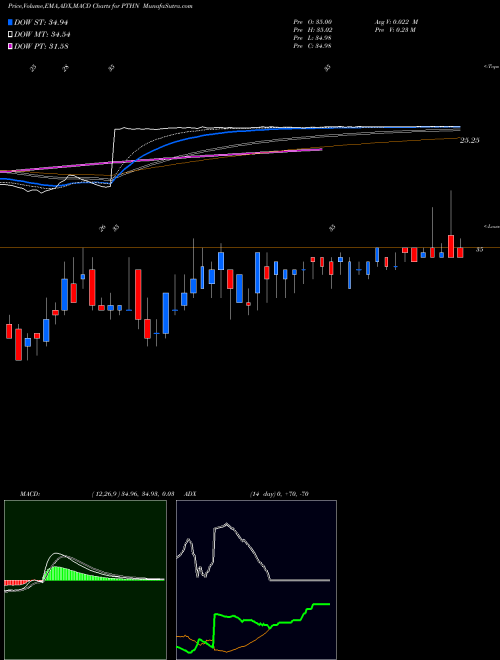Click the 'Pre H' high price value
500x660 pixels.
coord(312,30)
